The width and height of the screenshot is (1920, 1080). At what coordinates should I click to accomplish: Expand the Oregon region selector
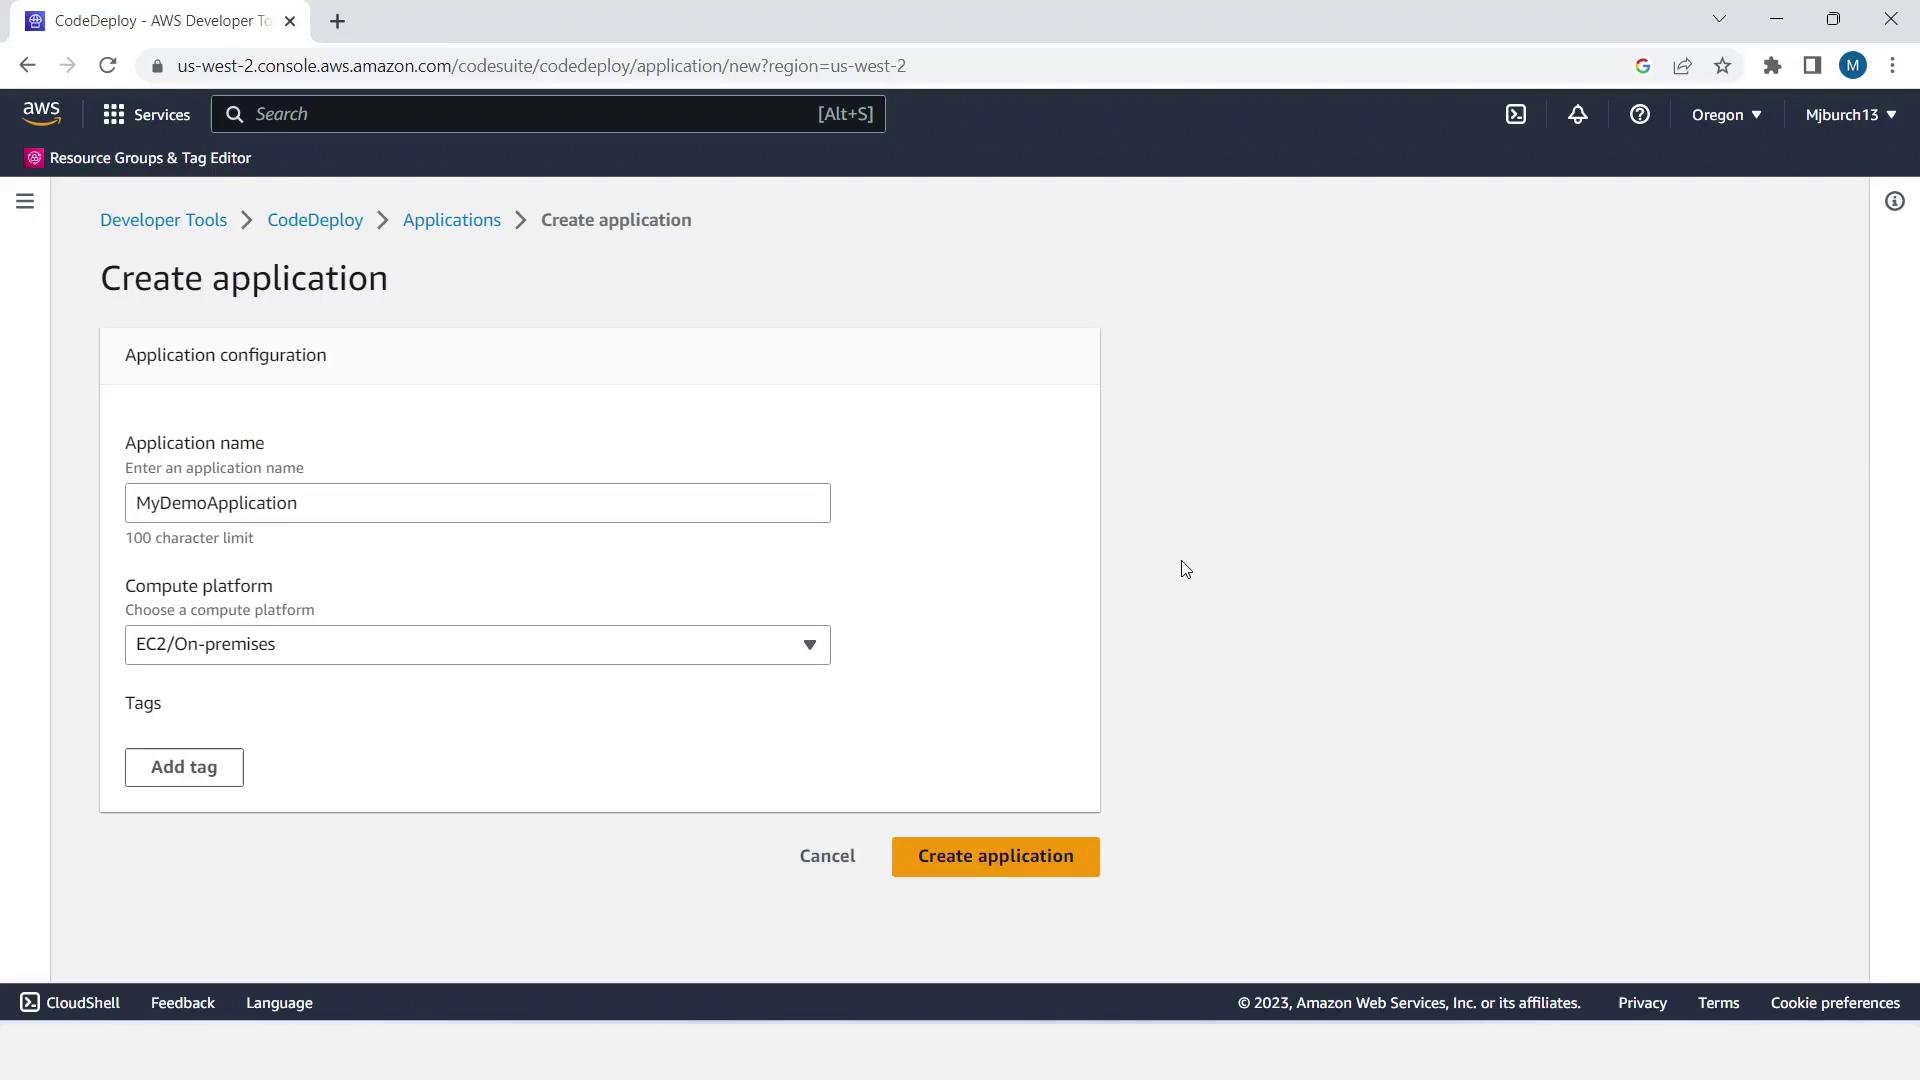pos(1726,114)
